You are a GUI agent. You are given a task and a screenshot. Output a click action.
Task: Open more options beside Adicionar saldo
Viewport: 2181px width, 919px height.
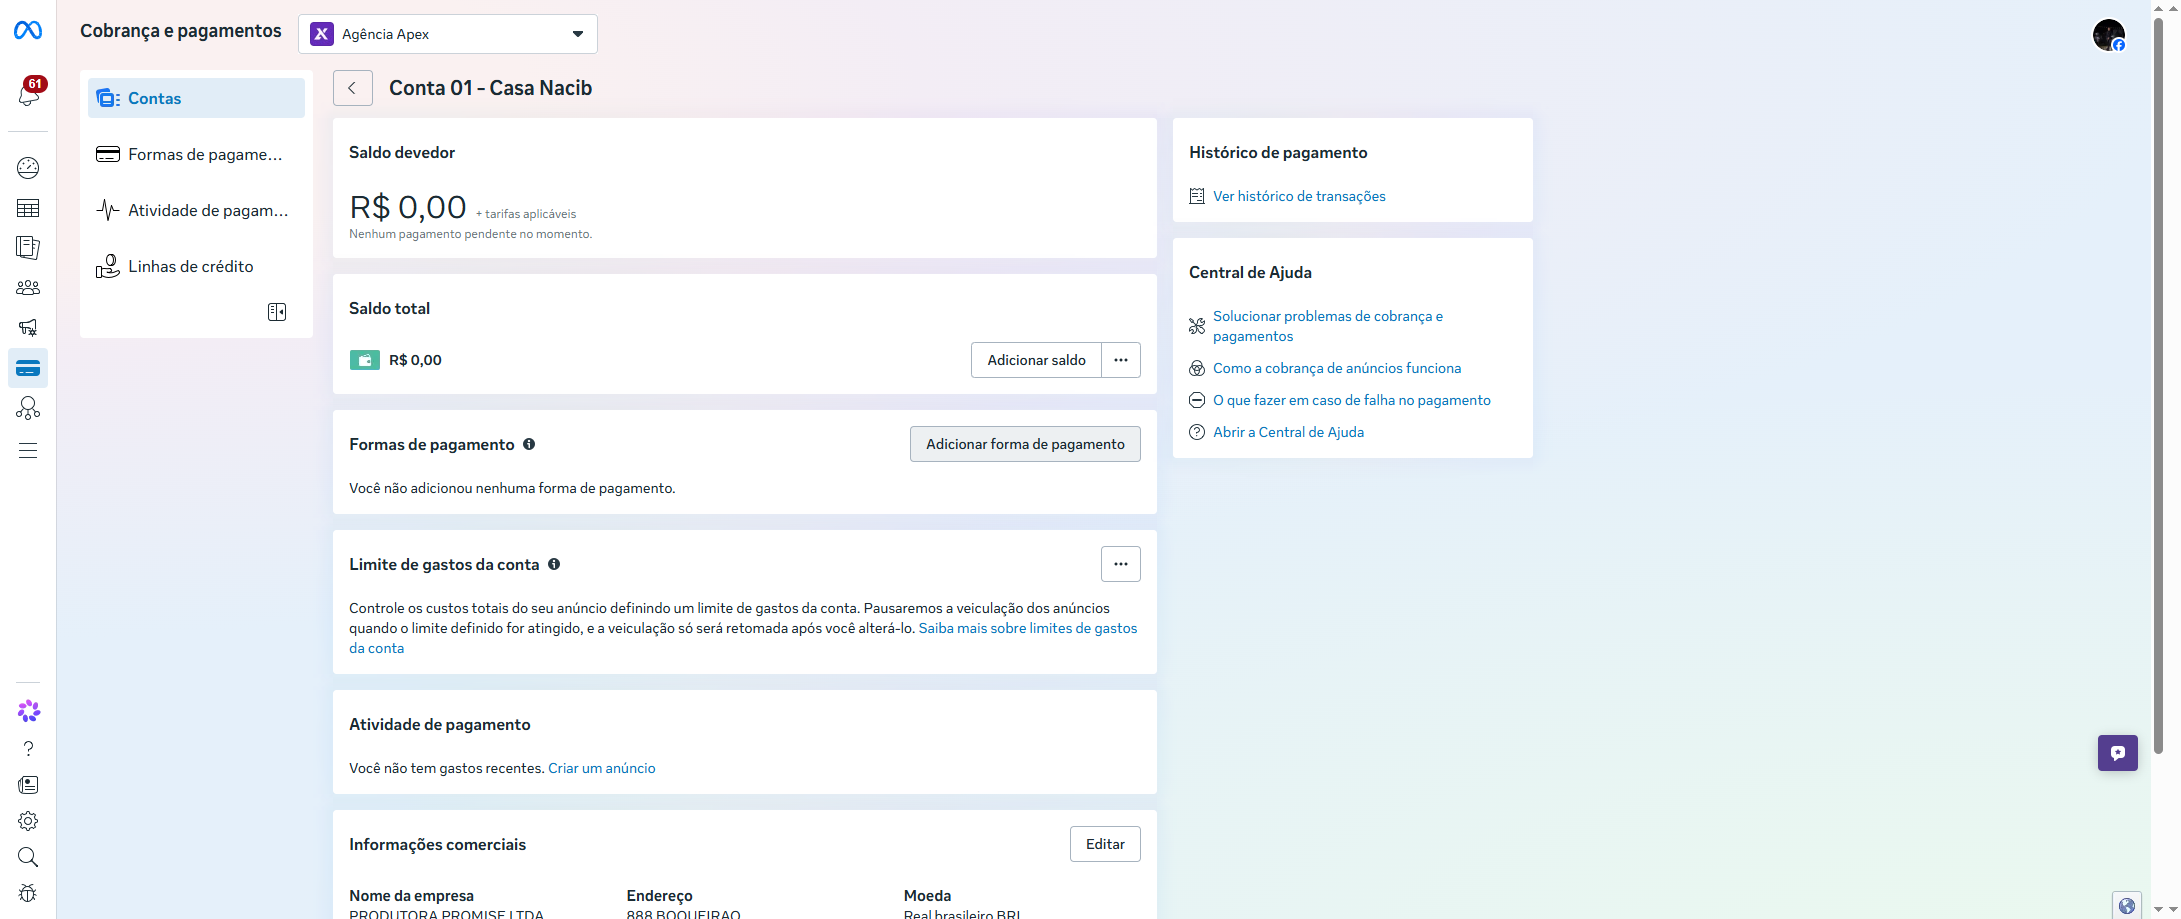(1121, 360)
